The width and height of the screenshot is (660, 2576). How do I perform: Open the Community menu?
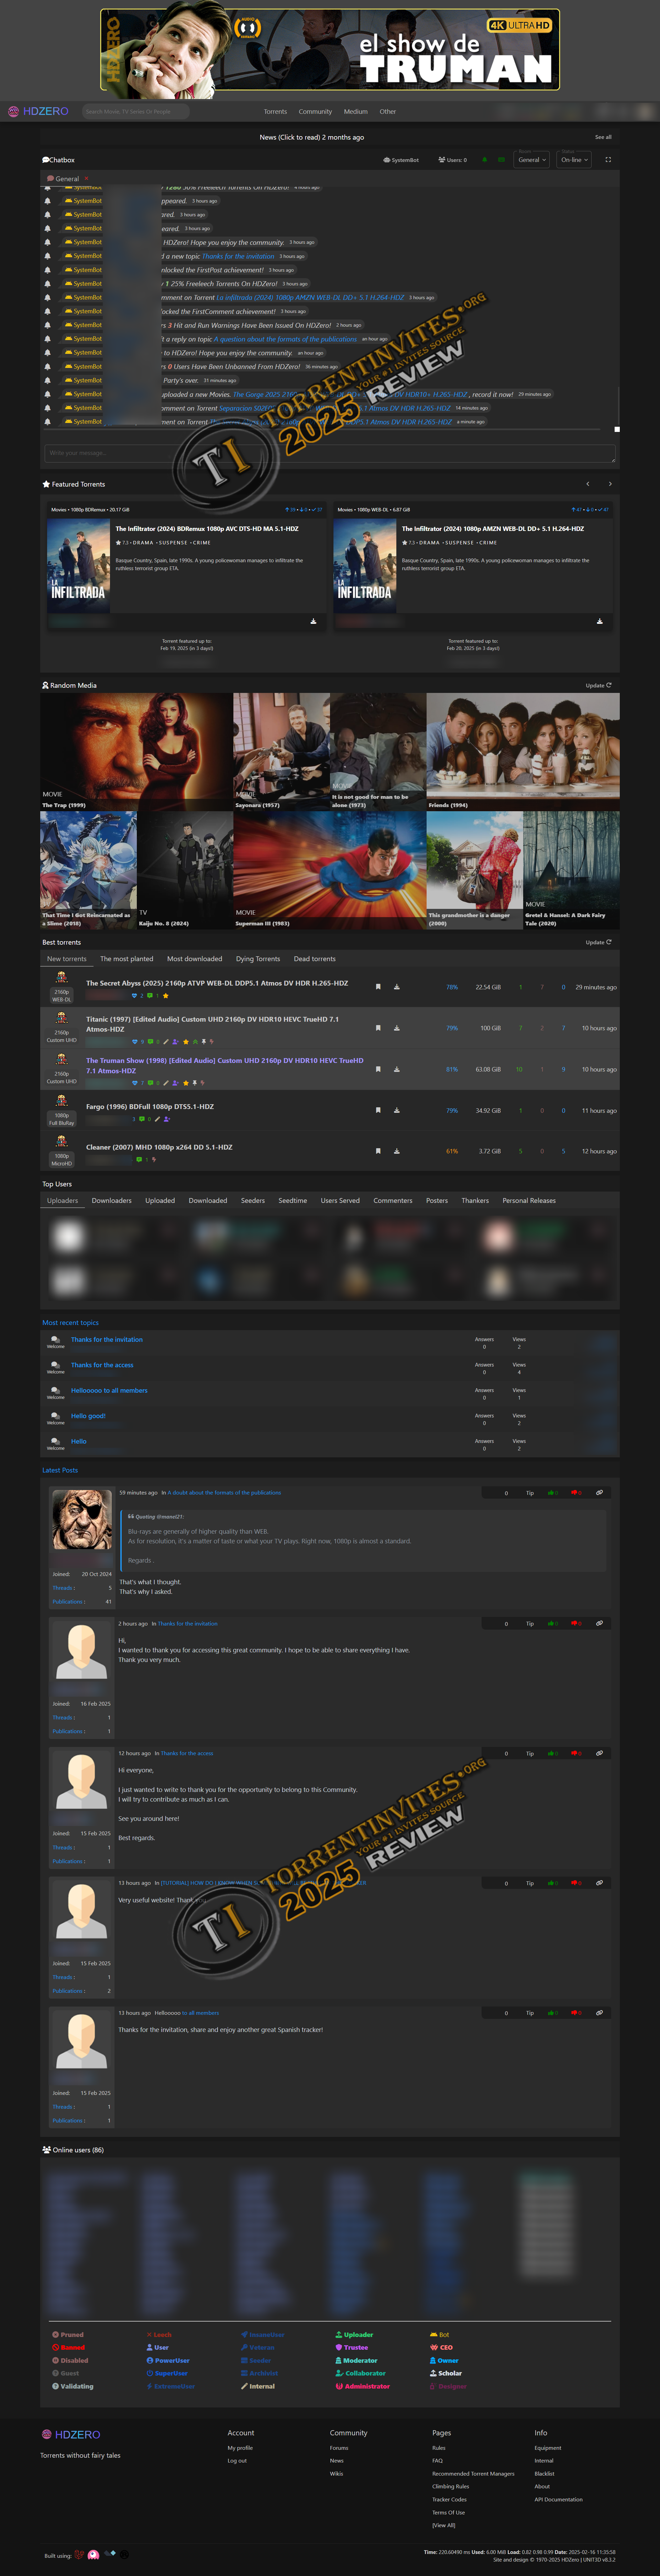point(315,112)
